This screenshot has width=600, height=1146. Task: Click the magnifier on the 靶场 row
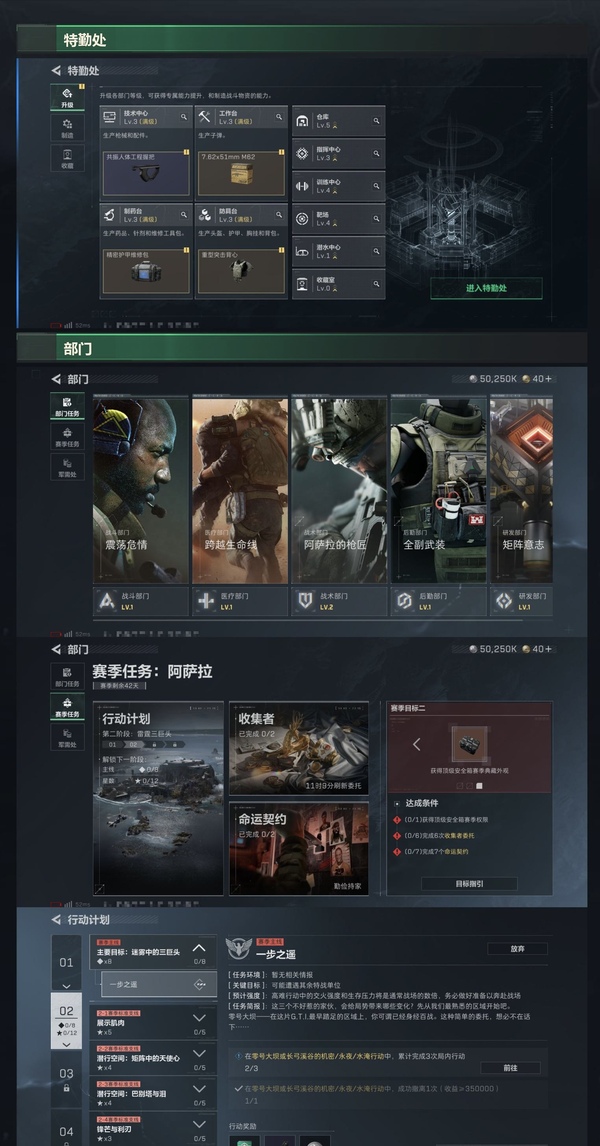[376, 219]
